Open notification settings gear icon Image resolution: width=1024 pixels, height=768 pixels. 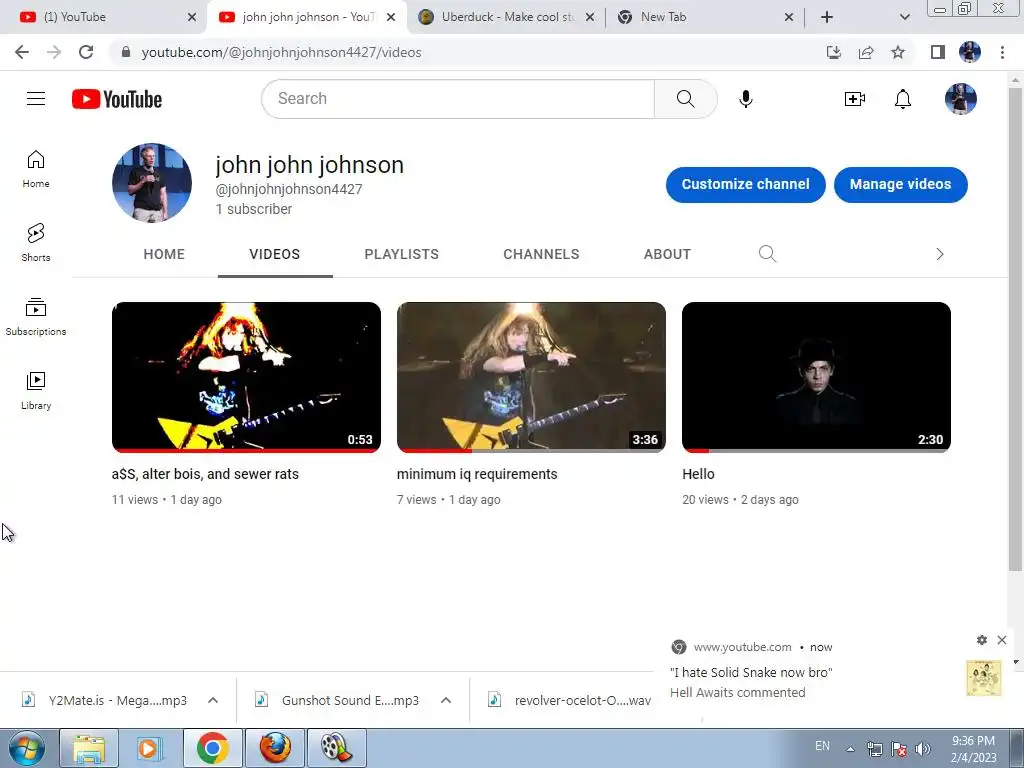tap(982, 640)
